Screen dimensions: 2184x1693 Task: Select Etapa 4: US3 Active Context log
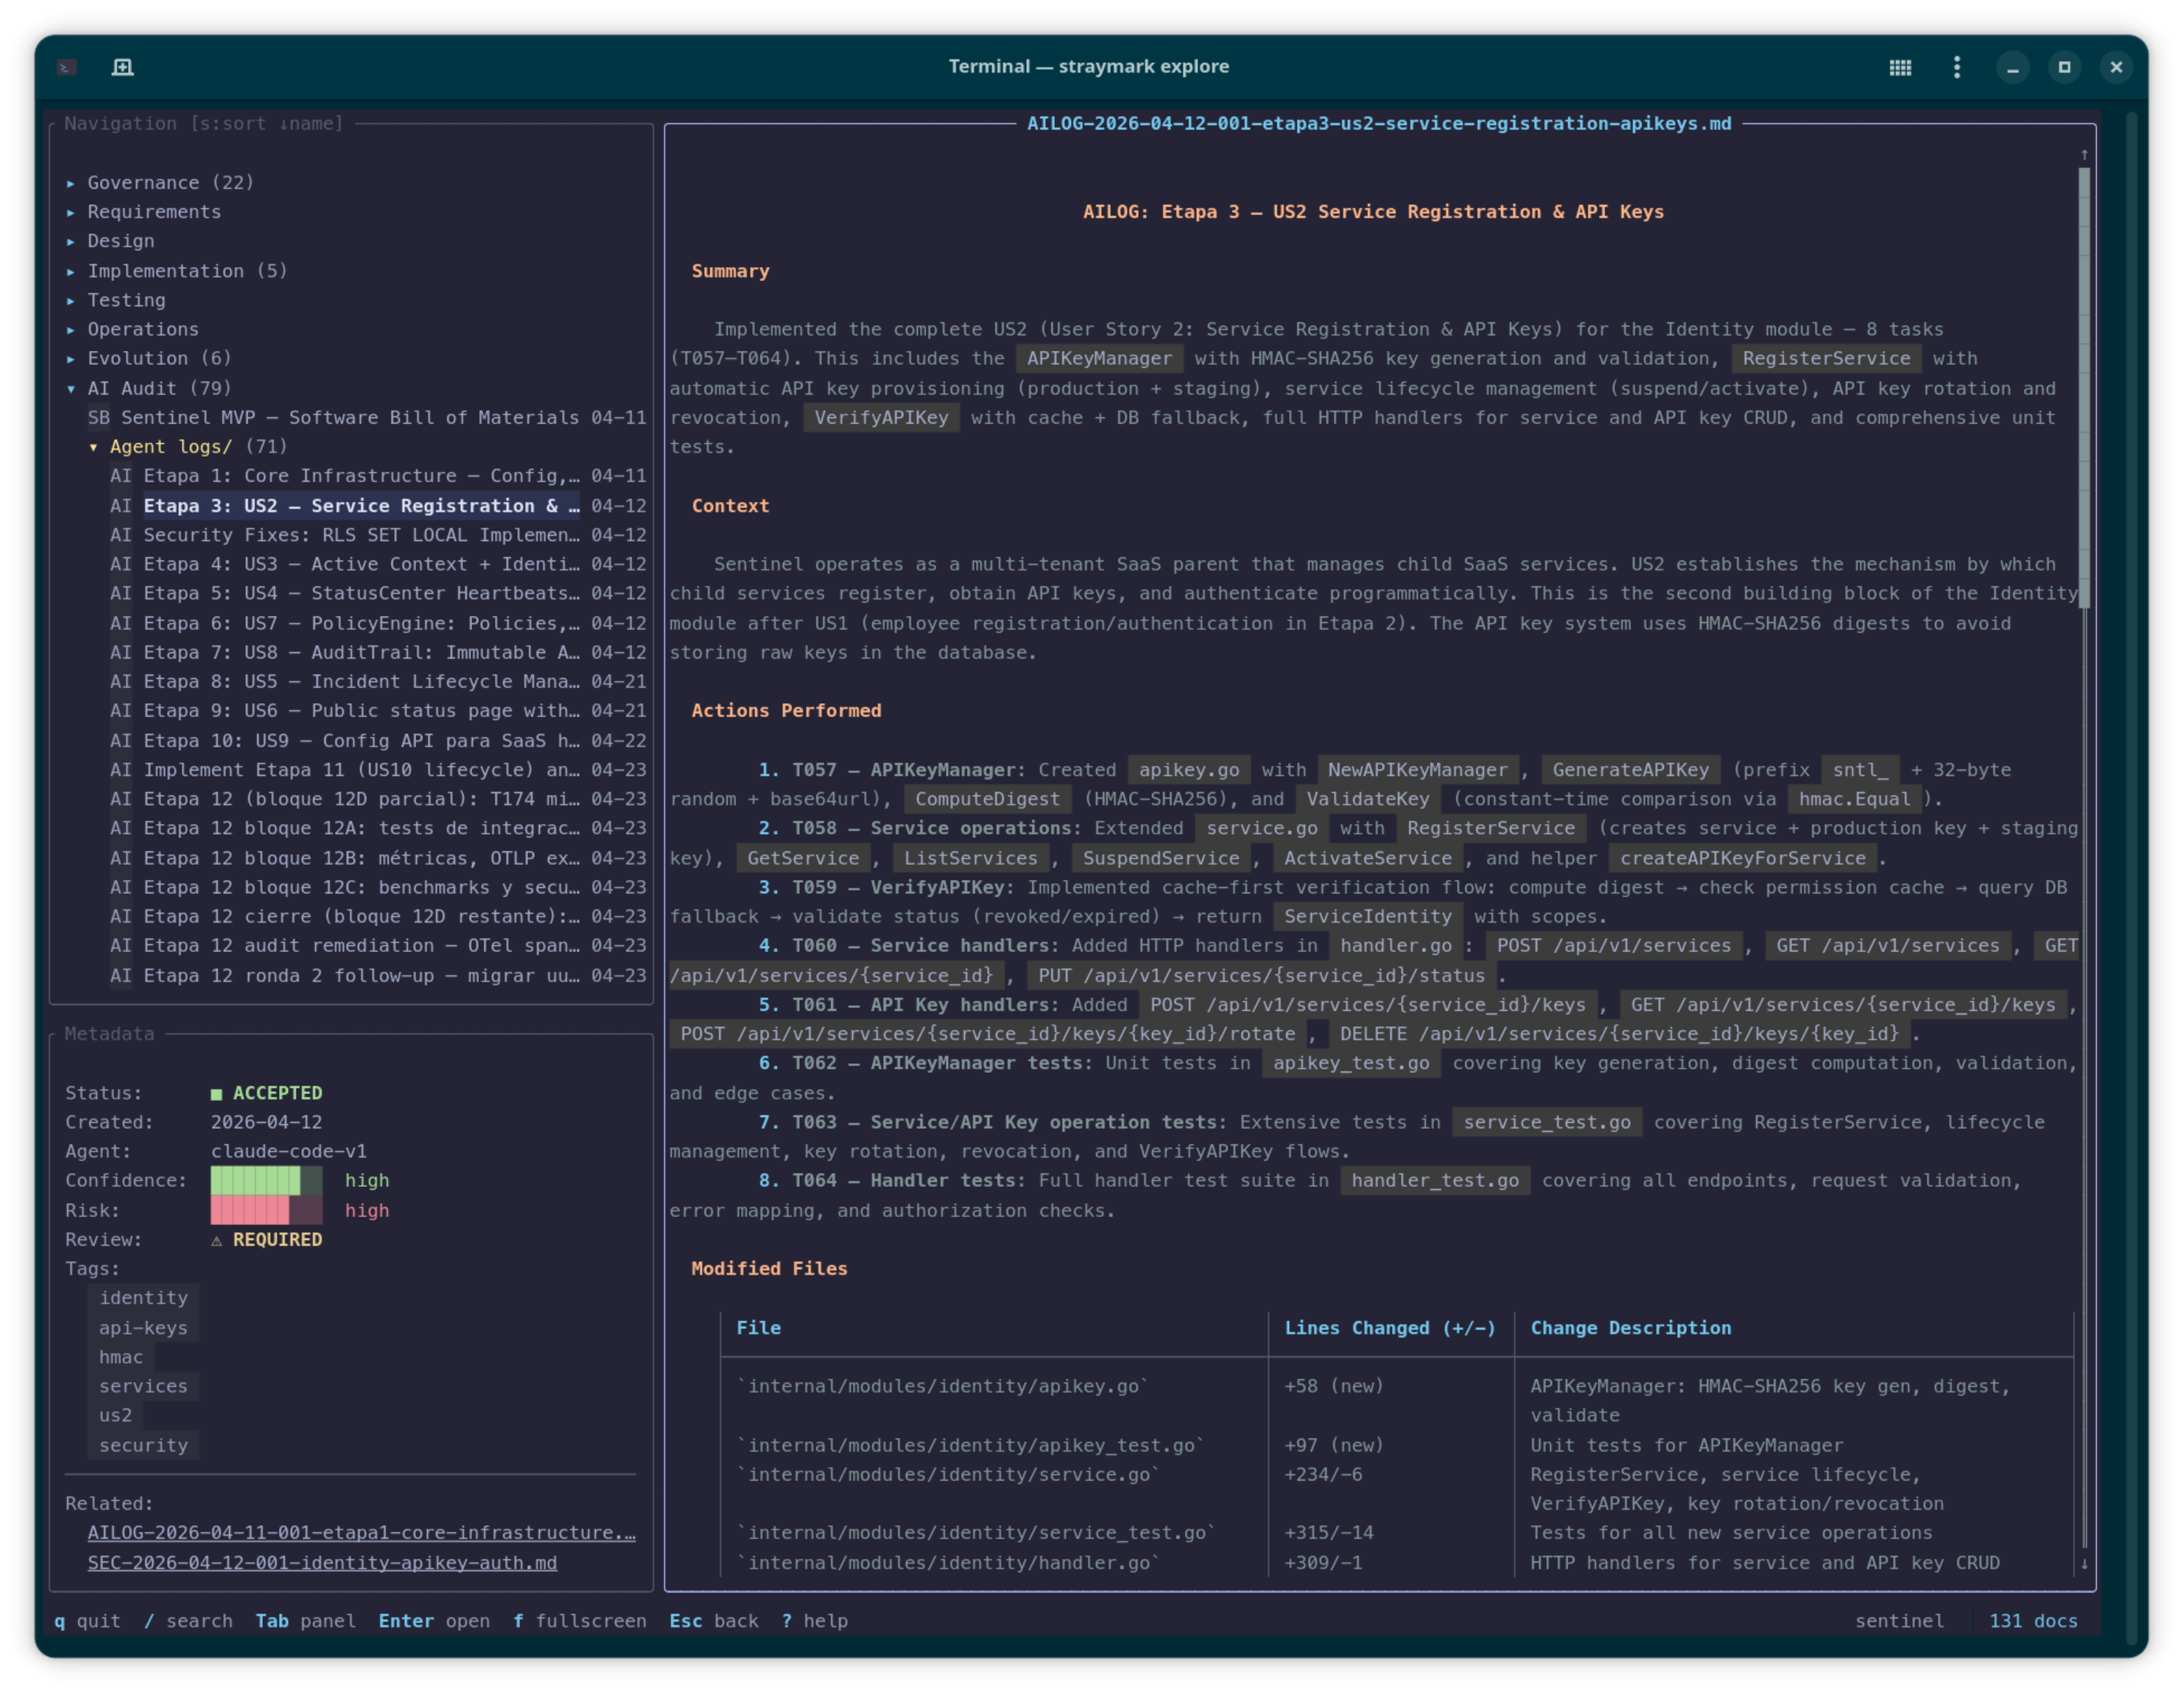pyautogui.click(x=378, y=564)
